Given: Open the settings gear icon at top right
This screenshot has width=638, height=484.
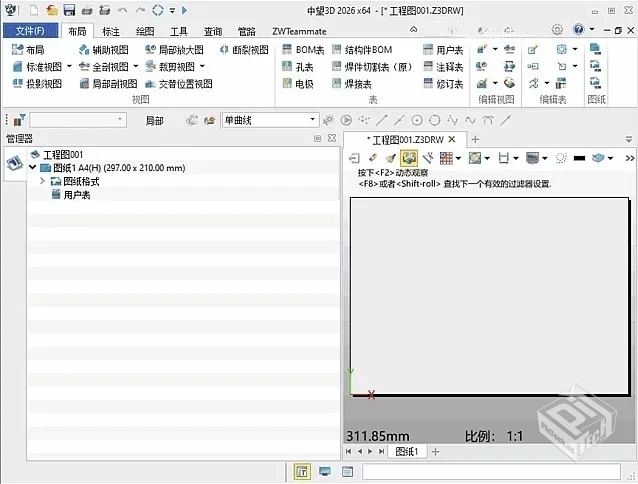Looking at the screenshot, I should (557, 30).
